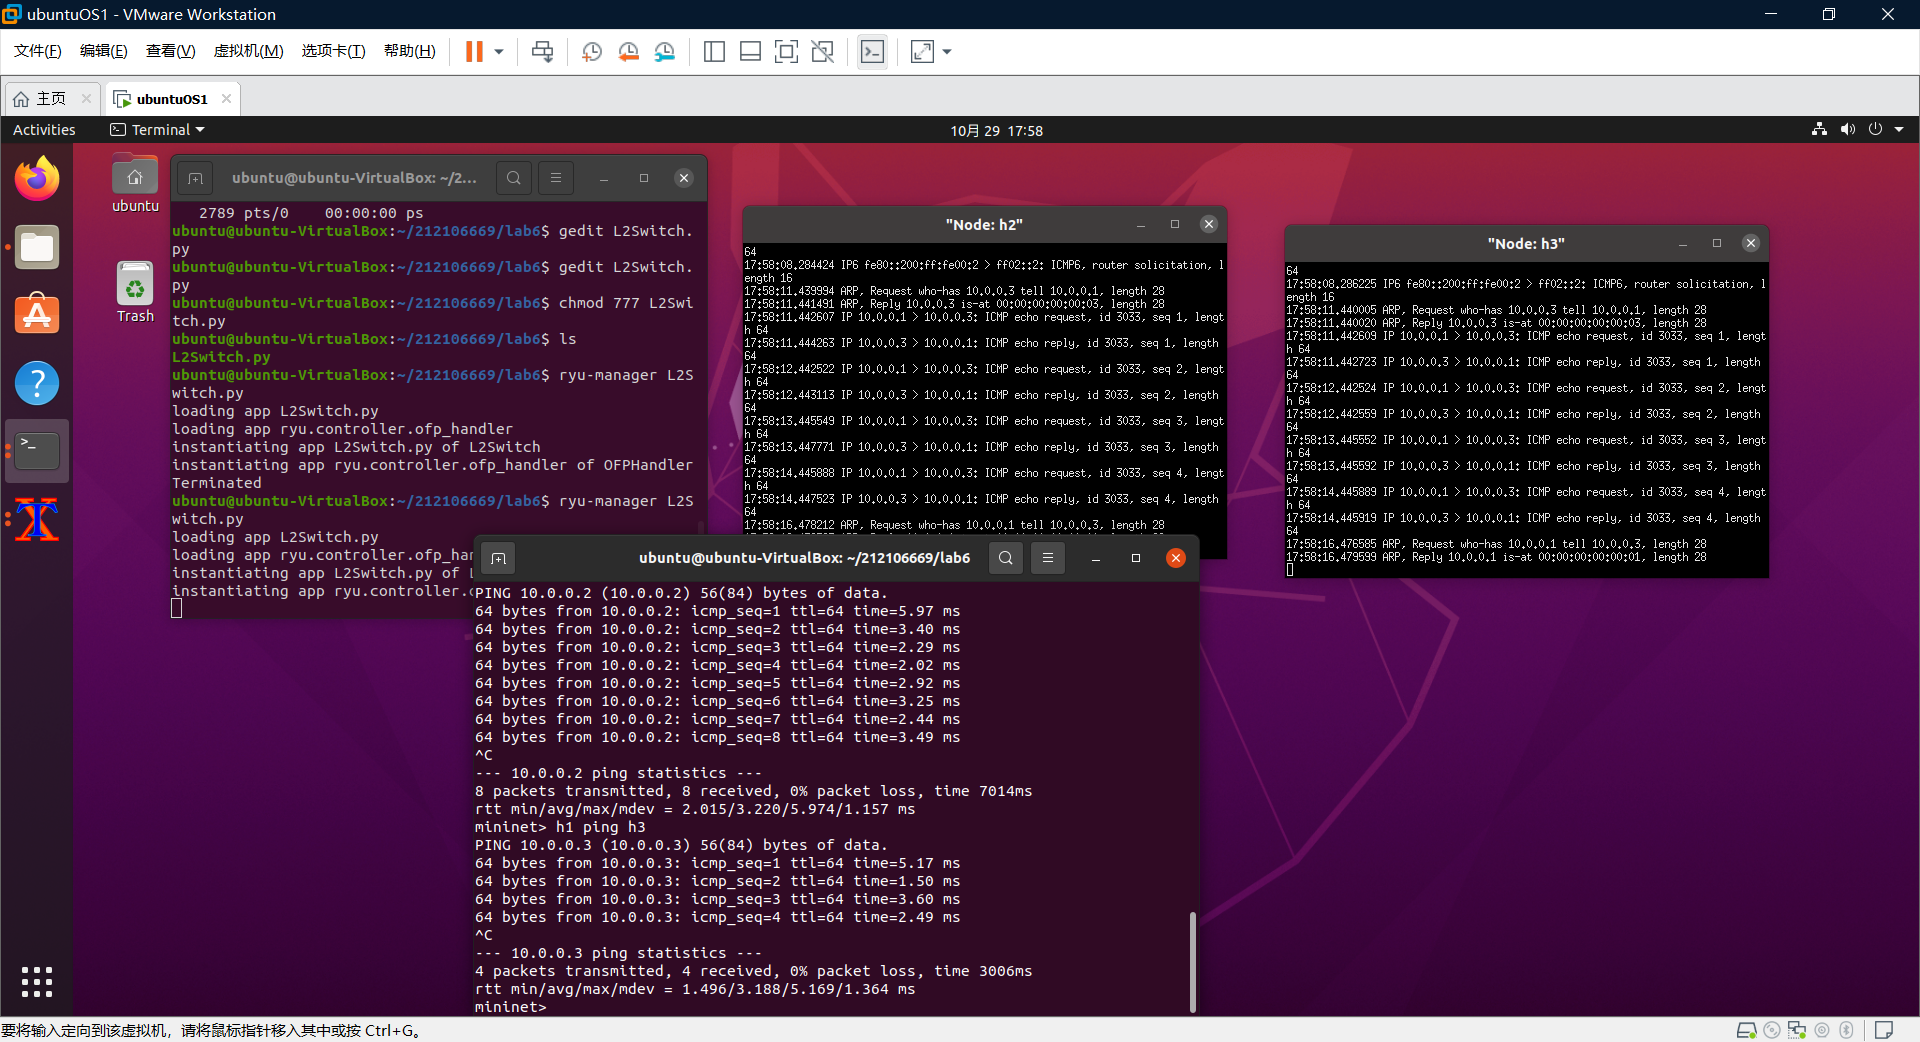The image size is (1920, 1042).
Task: Open Files from the Ubuntu dock
Action: [37, 247]
